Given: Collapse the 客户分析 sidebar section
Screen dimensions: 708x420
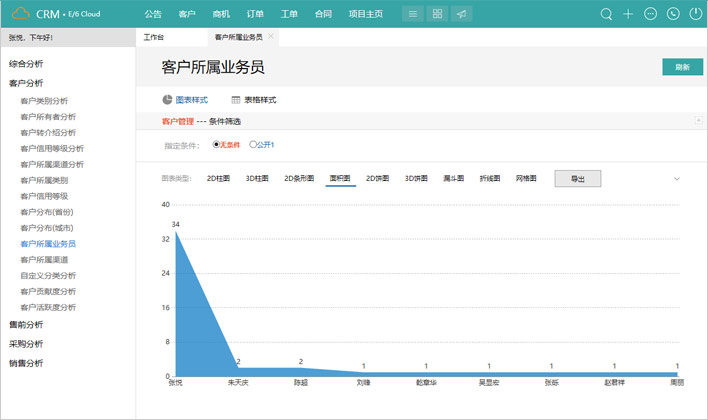Looking at the screenshot, I should pyautogui.click(x=26, y=83).
